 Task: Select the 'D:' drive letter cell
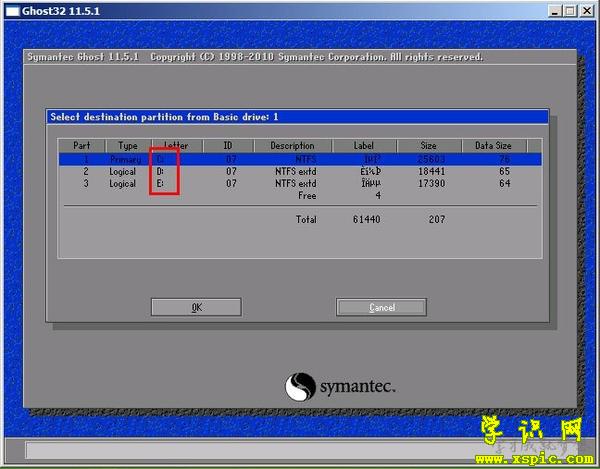coord(160,171)
